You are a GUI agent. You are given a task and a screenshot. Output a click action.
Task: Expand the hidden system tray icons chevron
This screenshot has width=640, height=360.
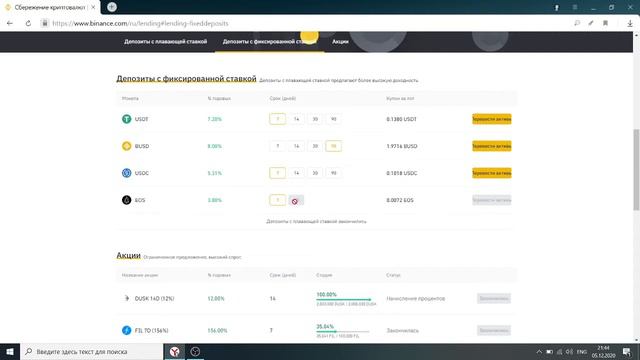coord(539,352)
